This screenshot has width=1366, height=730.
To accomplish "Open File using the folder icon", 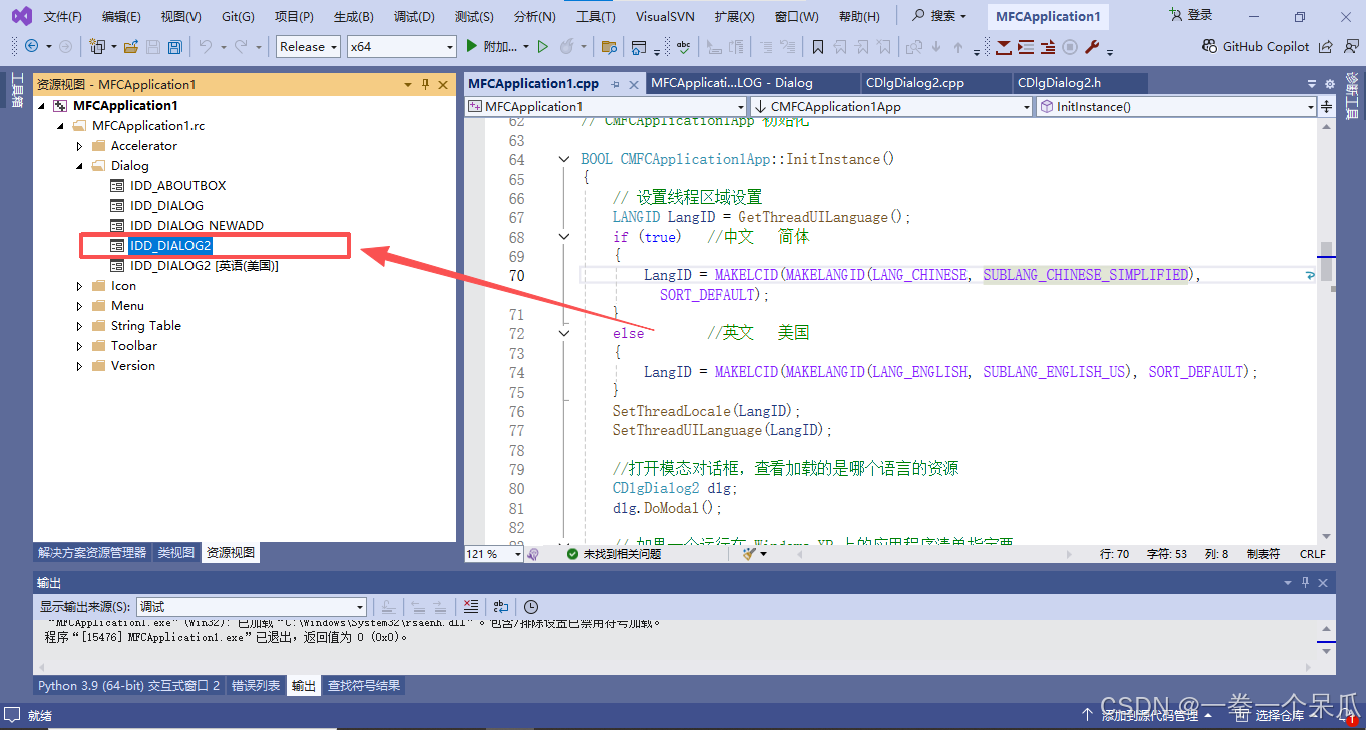I will point(131,46).
